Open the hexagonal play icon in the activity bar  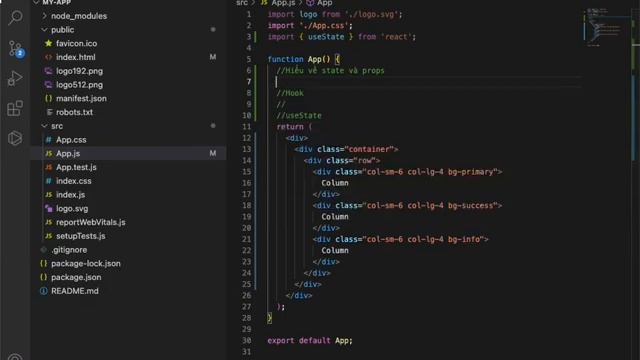coord(15,138)
